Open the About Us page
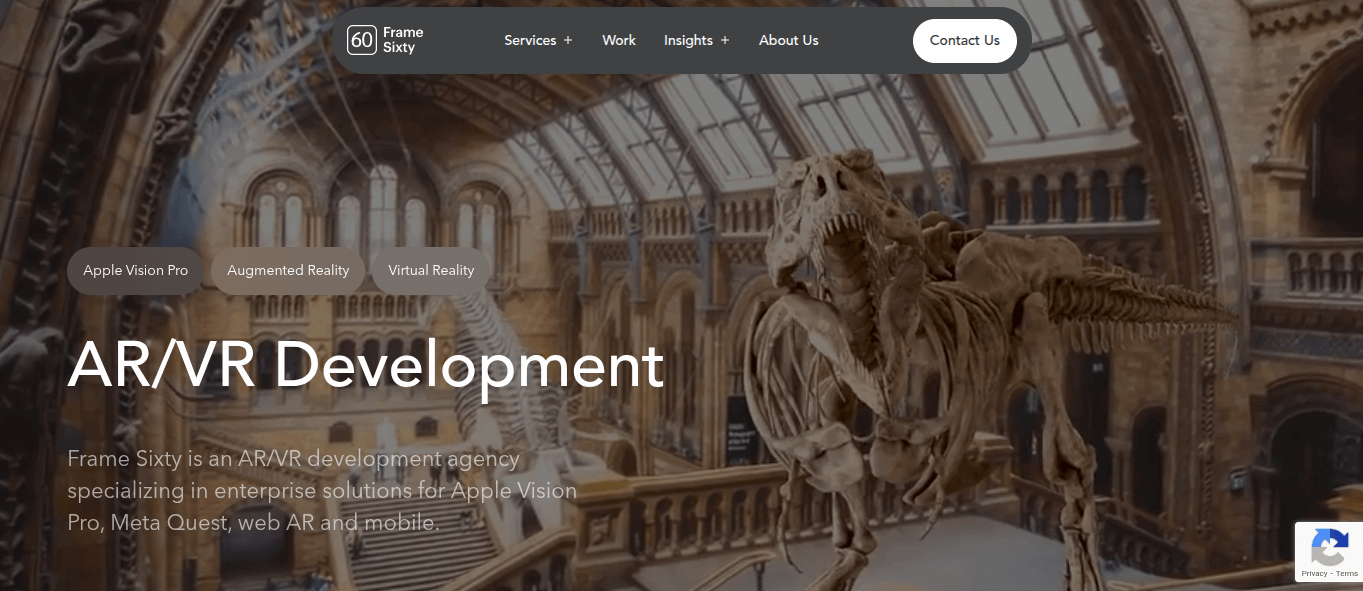 [789, 40]
